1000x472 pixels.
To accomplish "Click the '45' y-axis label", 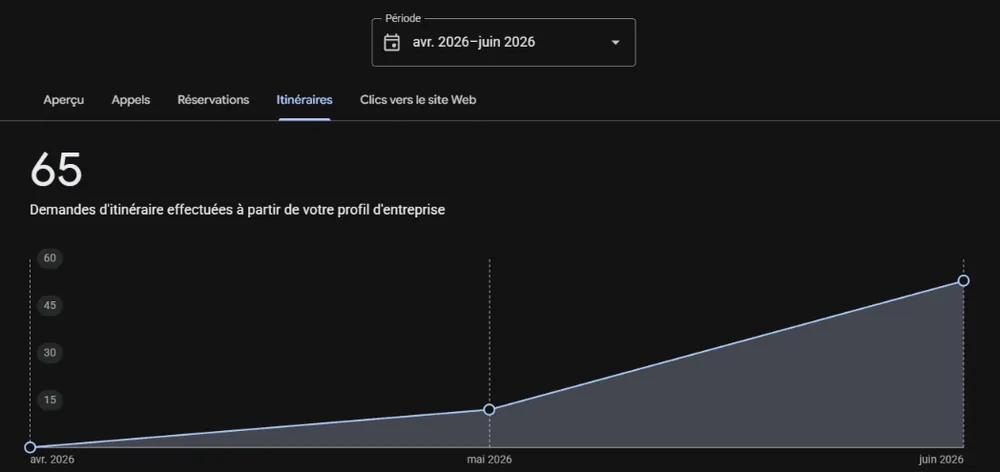I will coord(50,306).
